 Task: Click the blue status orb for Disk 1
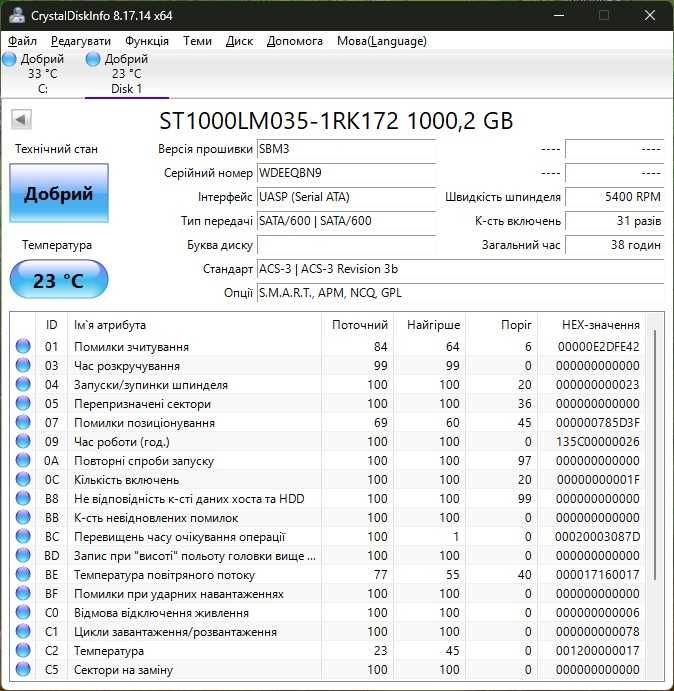(x=93, y=59)
